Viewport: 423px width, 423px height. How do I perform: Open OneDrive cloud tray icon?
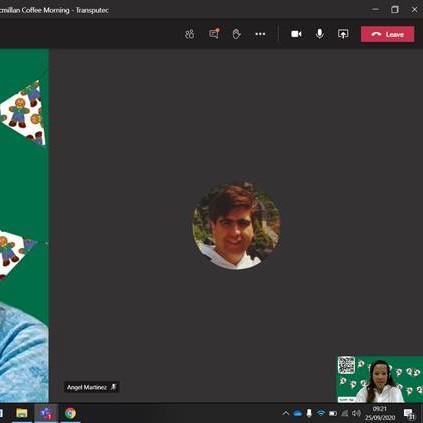297,413
